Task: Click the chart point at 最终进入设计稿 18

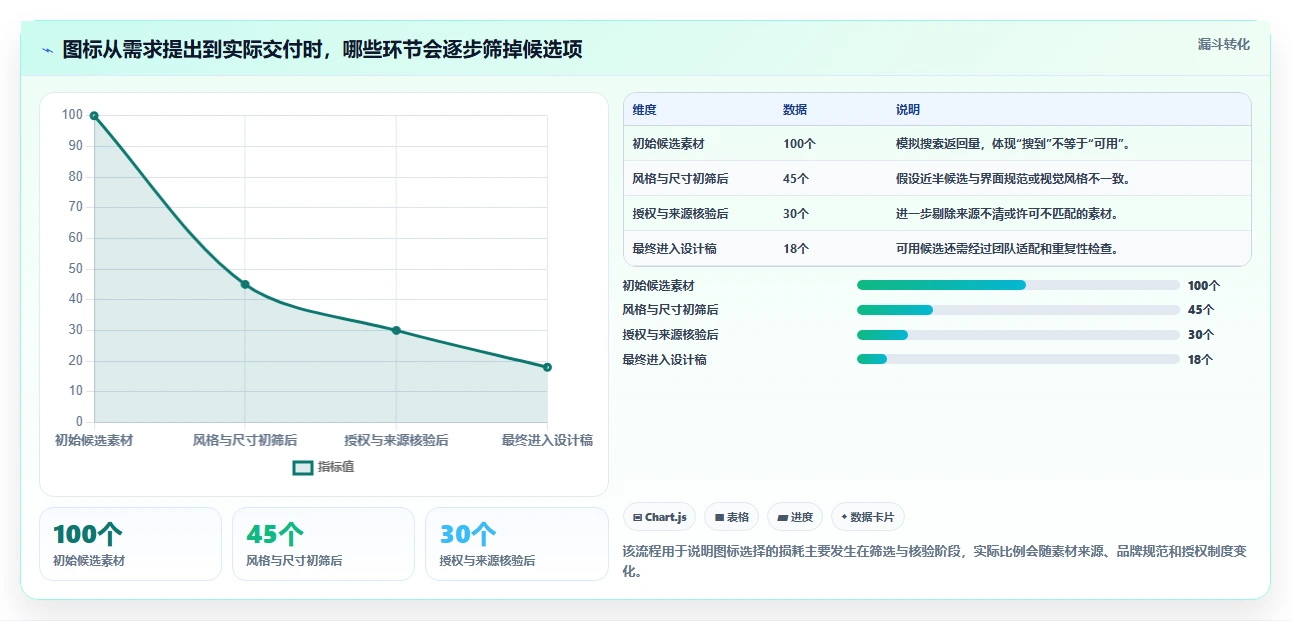Action: point(547,367)
